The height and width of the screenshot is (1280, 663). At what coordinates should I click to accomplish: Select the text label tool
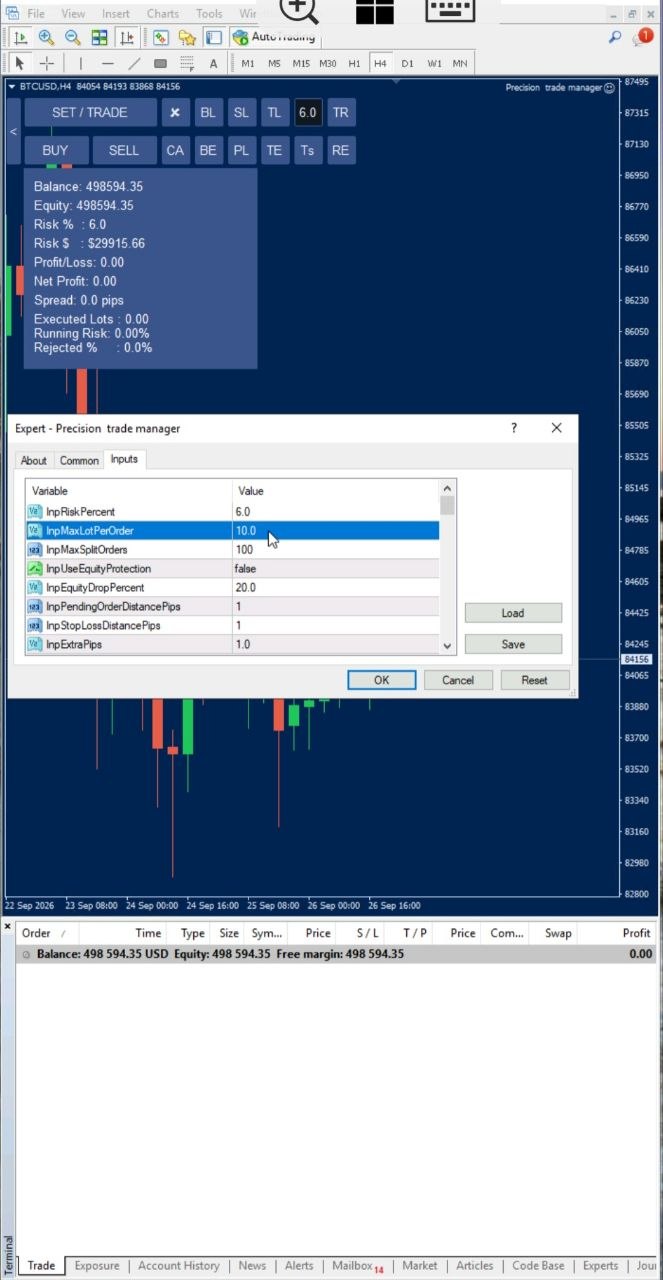213,63
